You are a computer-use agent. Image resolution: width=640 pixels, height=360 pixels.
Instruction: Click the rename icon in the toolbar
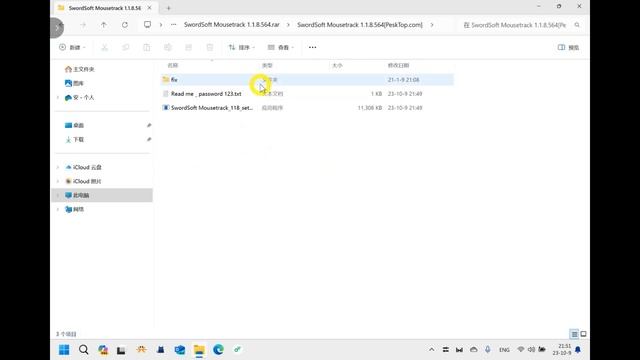pos(168,47)
